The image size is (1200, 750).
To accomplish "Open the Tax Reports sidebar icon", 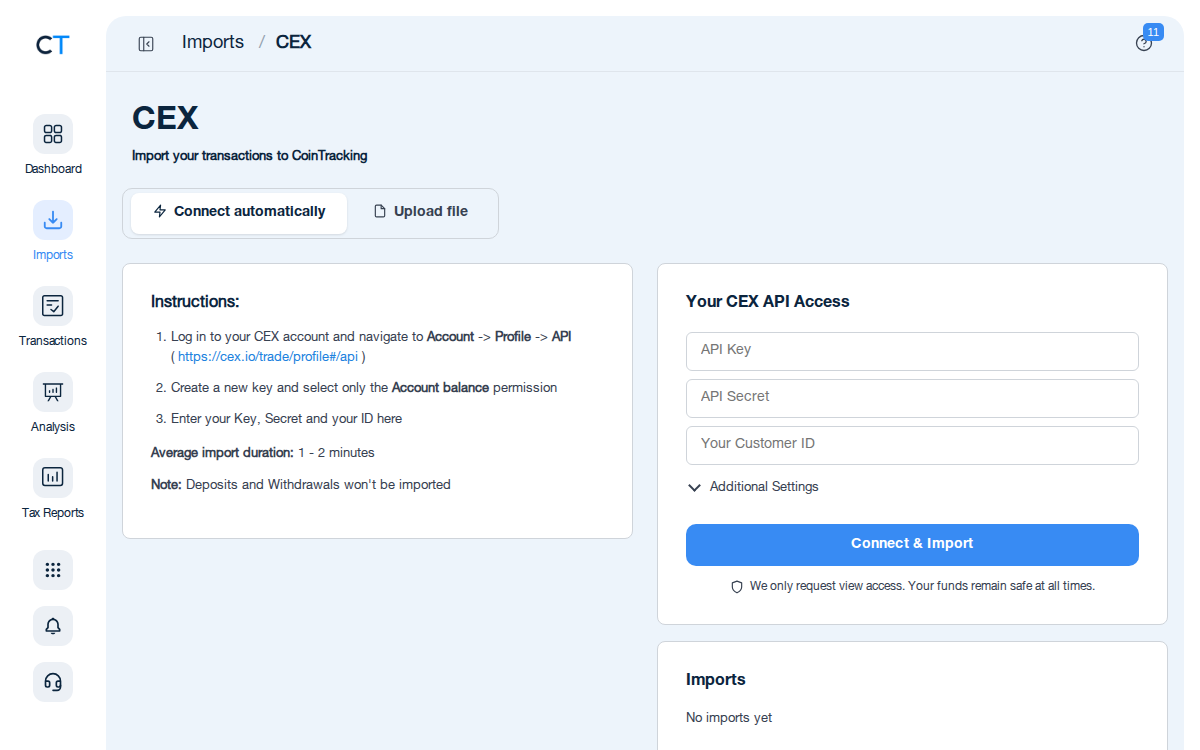I will pos(53,478).
